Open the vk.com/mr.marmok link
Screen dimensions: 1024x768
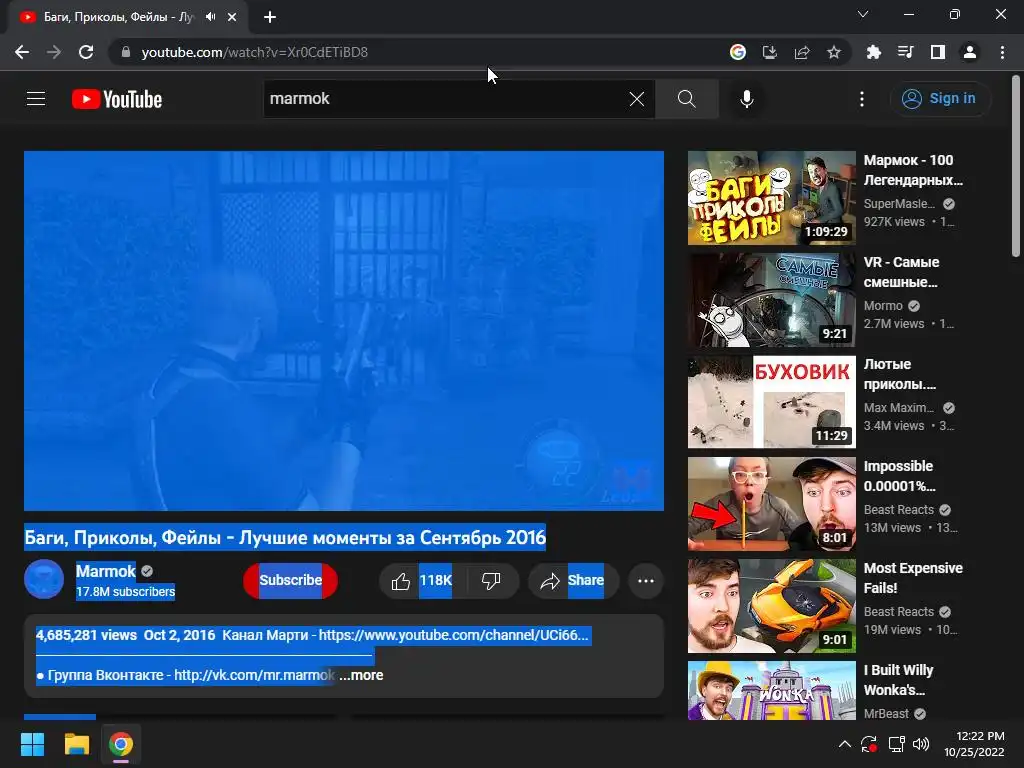pyautogui.click(x=255, y=675)
